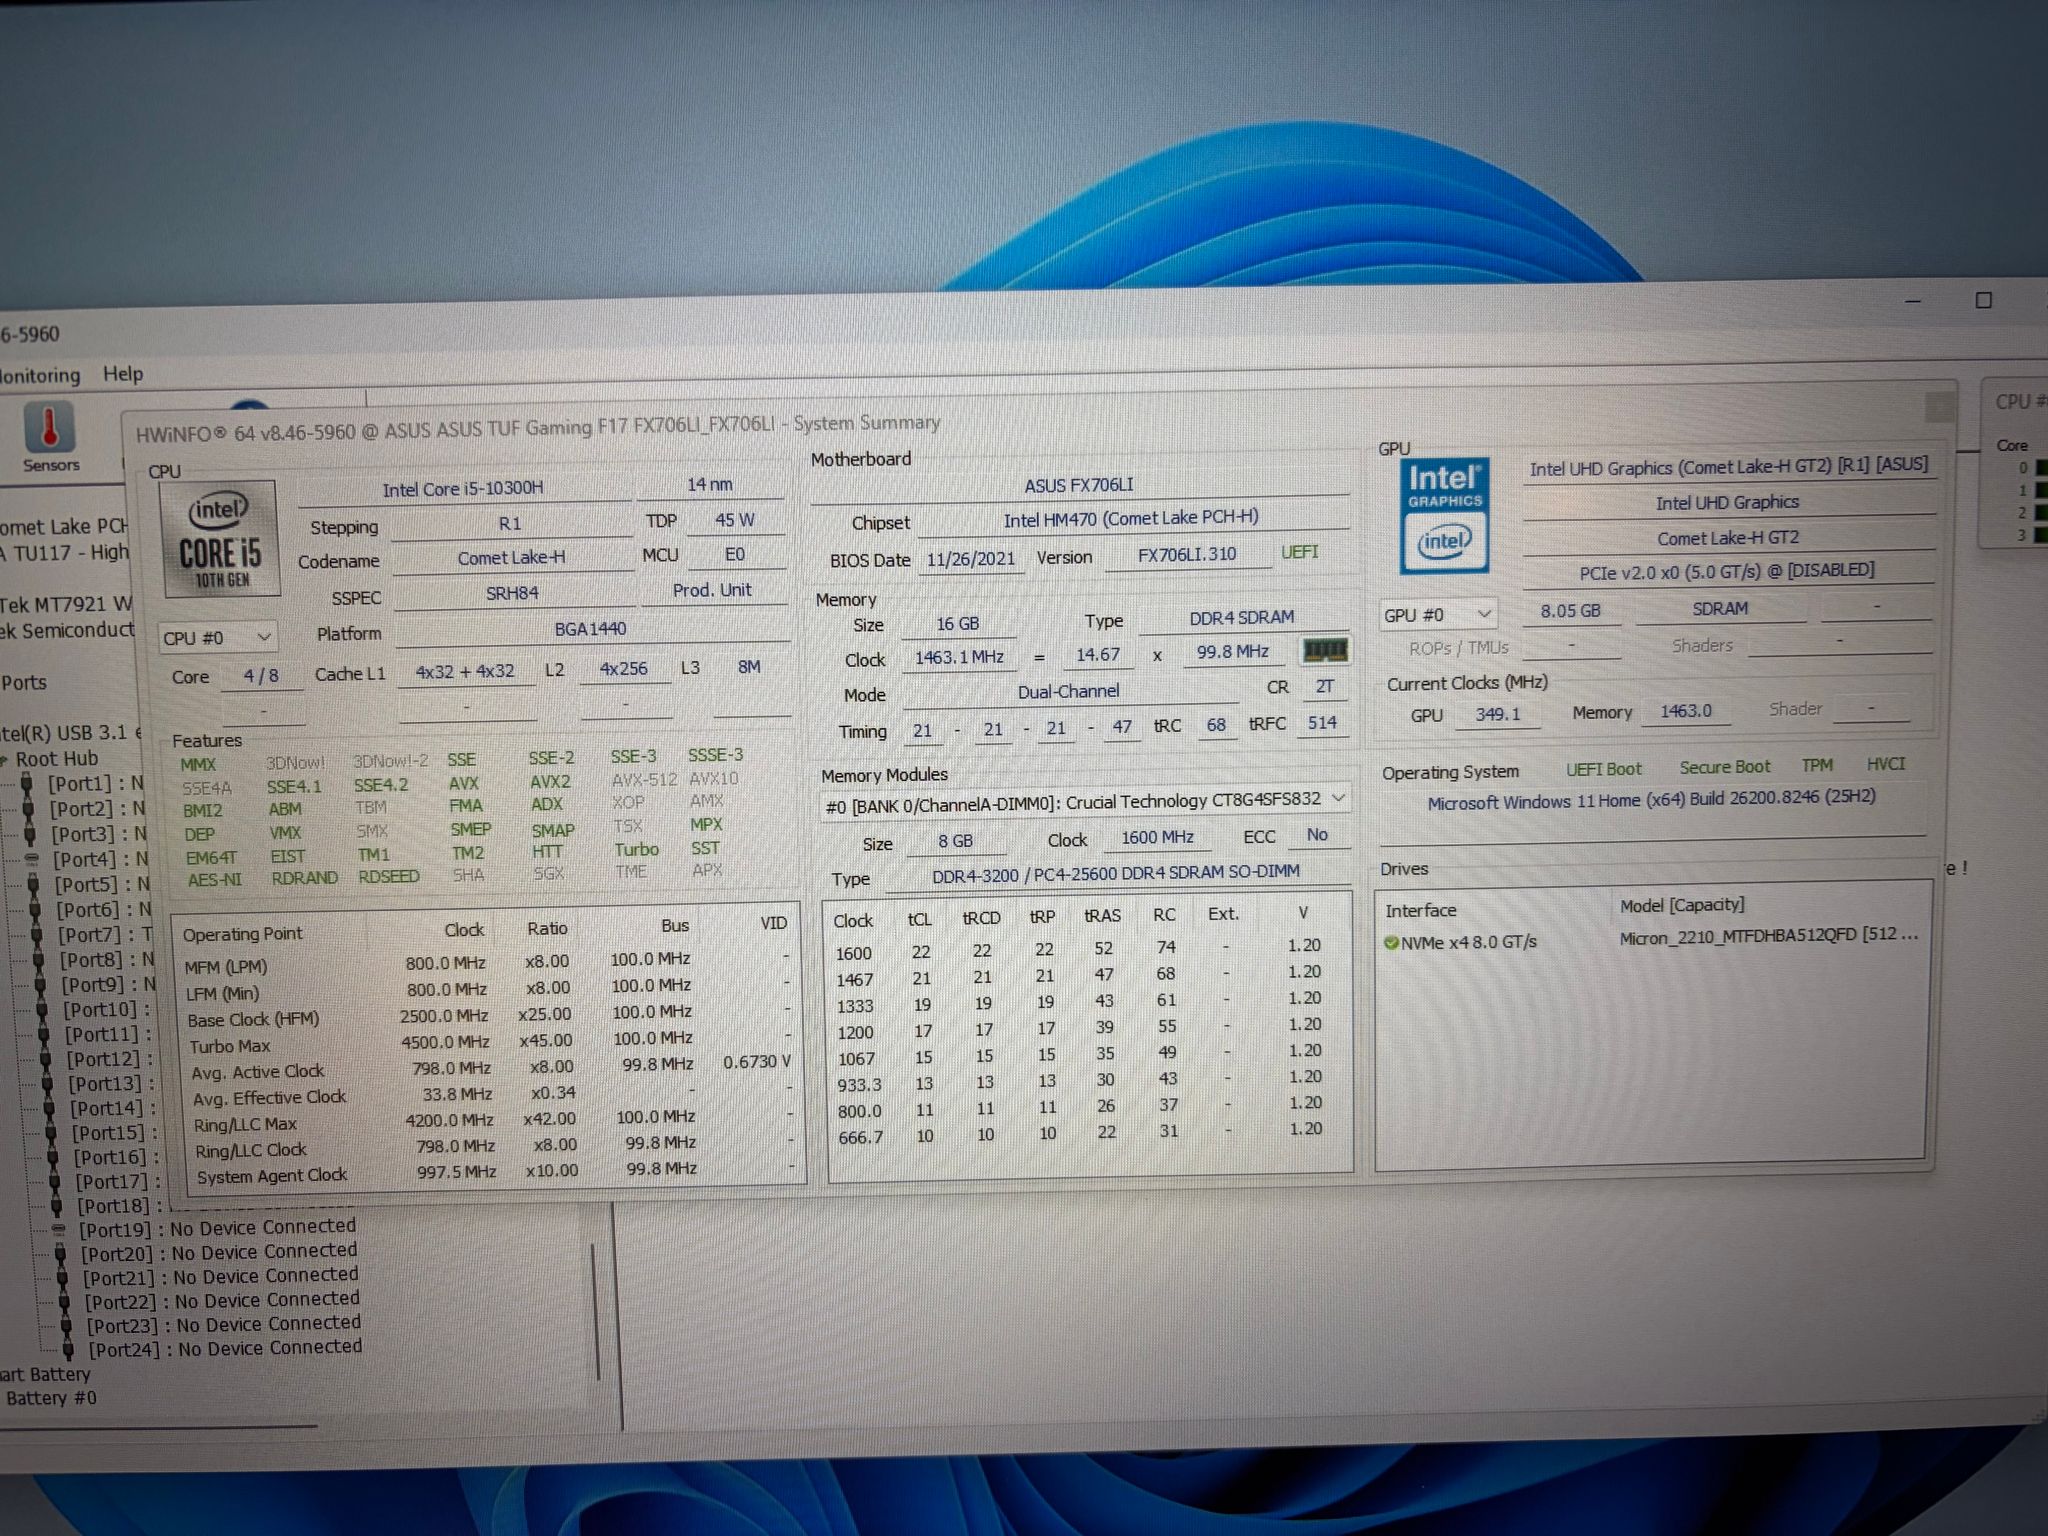The image size is (2048, 1536).
Task: Click the TPM indicator label
Action: click(x=1817, y=765)
